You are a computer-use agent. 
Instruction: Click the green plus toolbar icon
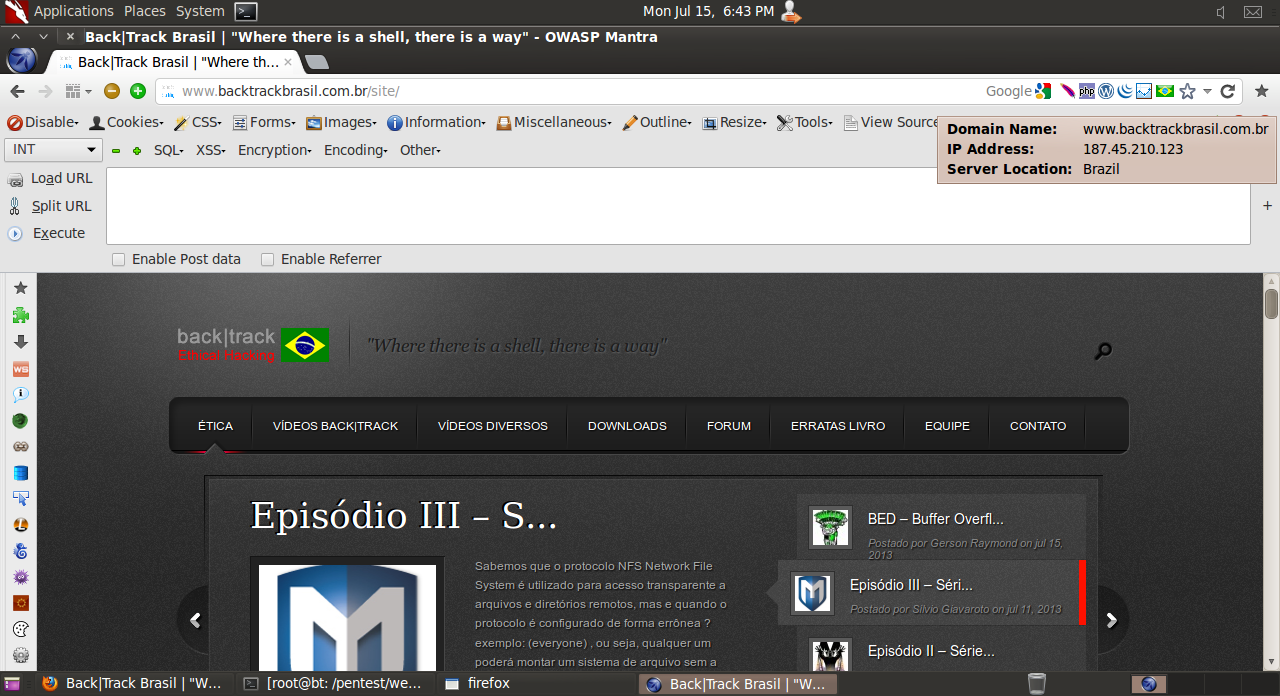tap(138, 91)
